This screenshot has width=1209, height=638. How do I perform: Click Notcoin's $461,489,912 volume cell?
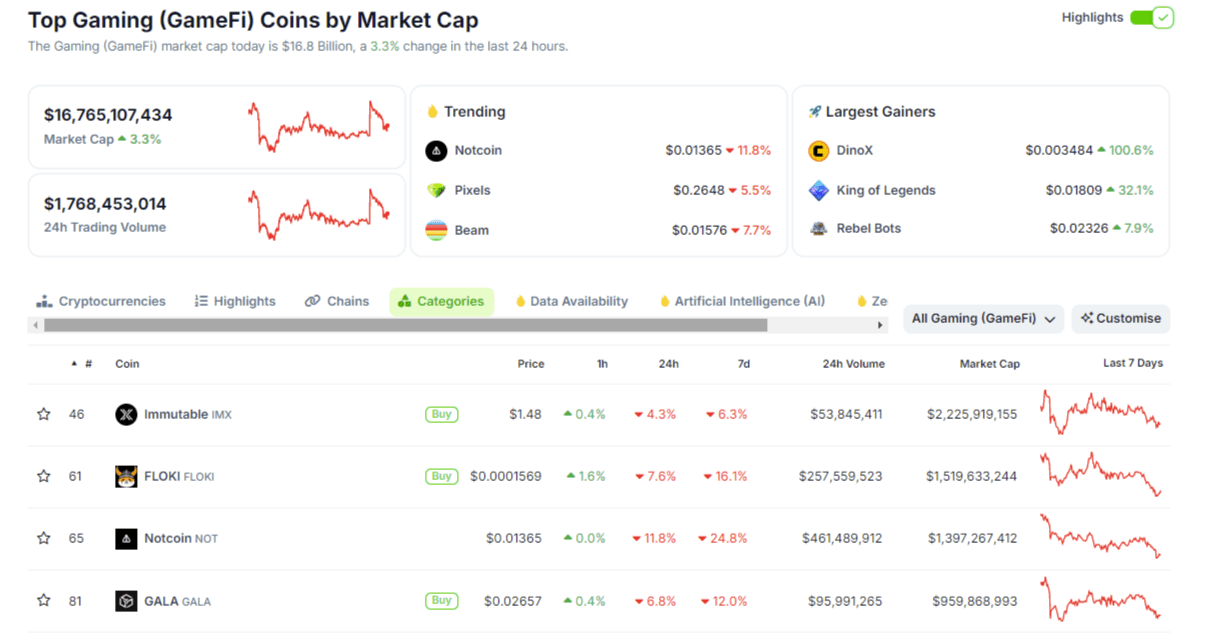(842, 538)
